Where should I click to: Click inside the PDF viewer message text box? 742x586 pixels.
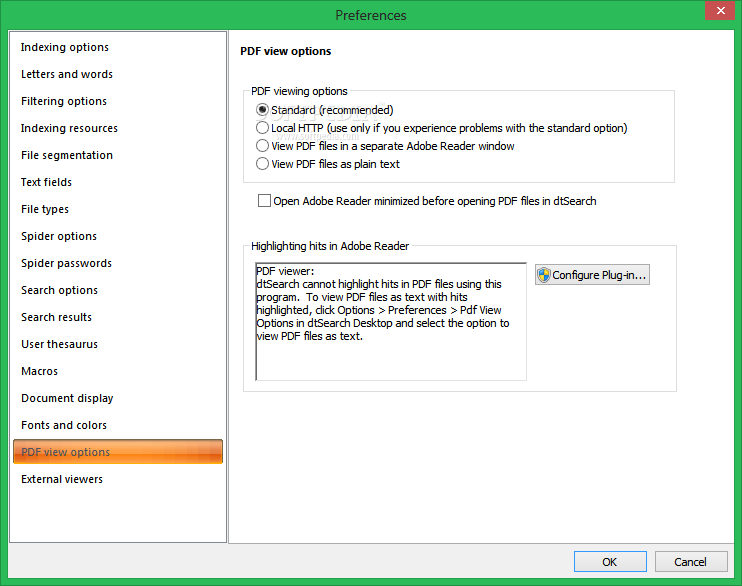(x=391, y=322)
